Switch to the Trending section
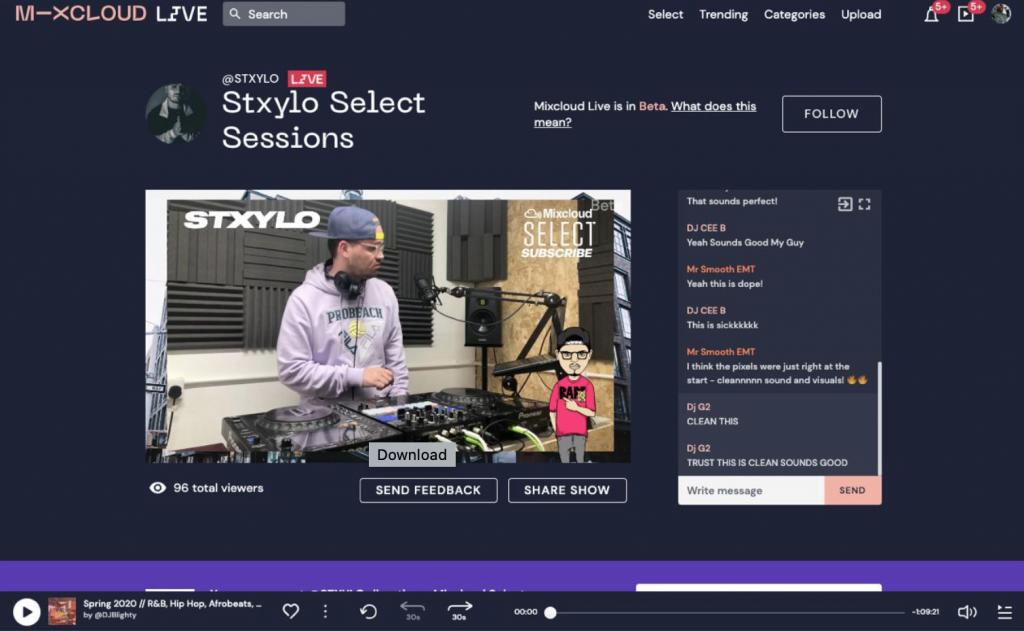 coord(723,14)
